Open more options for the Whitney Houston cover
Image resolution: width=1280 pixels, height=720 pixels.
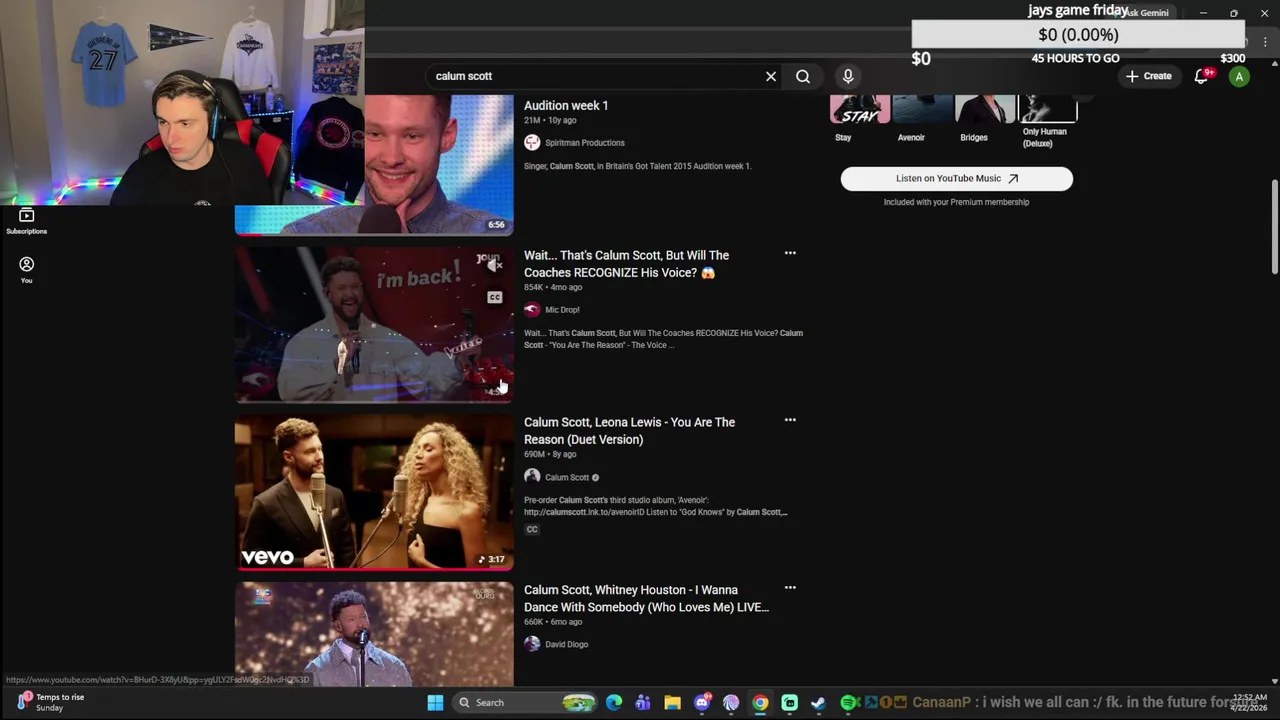790,588
